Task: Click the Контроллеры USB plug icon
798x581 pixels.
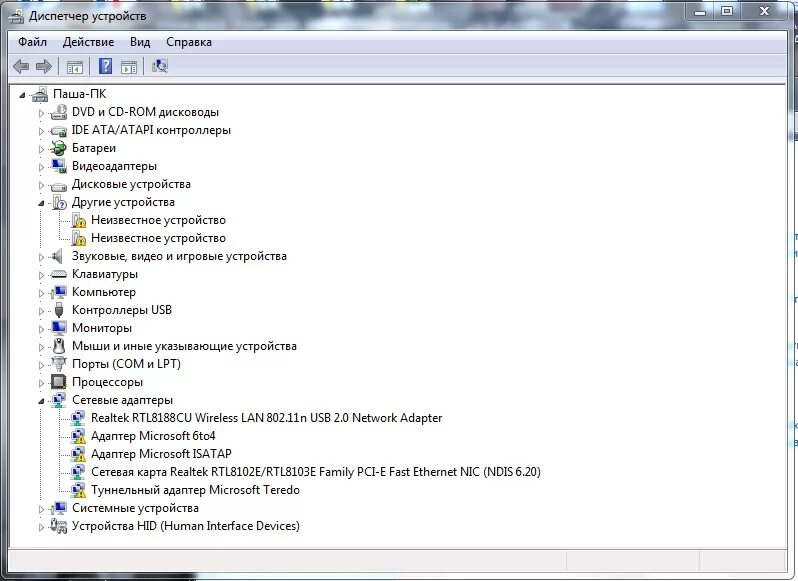Action: pyautogui.click(x=59, y=310)
